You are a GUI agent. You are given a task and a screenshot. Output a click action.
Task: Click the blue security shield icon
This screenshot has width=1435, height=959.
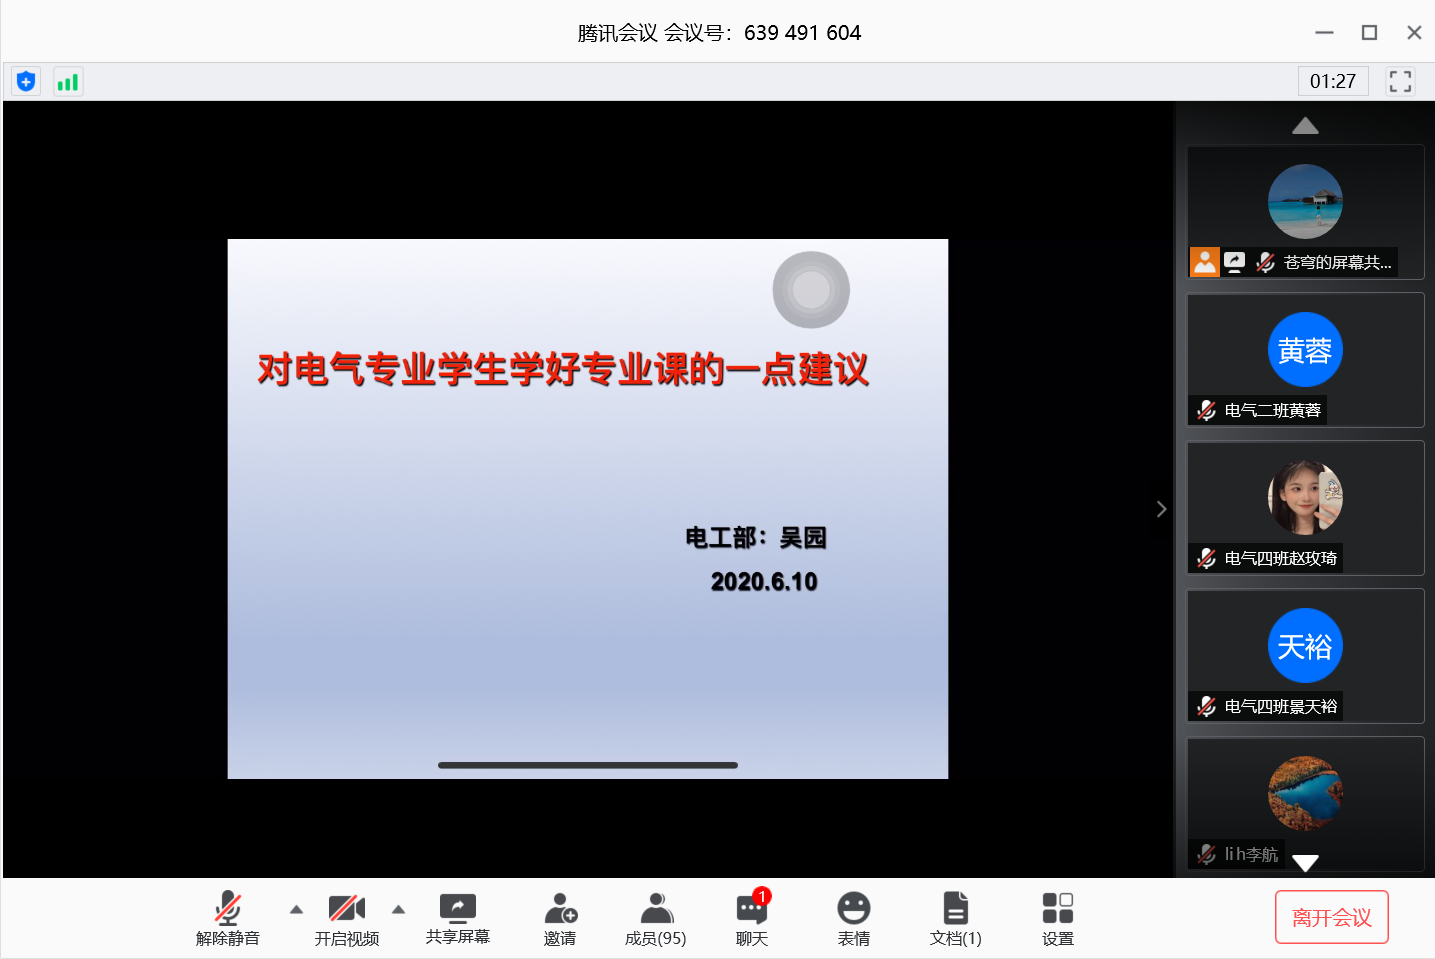(26, 82)
